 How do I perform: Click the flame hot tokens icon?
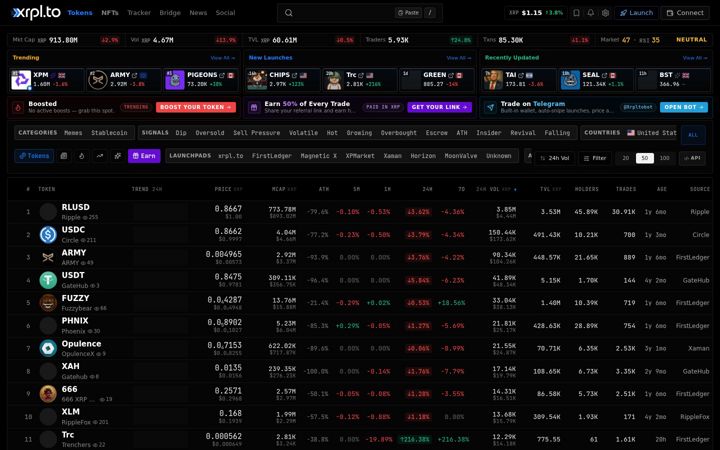point(82,156)
